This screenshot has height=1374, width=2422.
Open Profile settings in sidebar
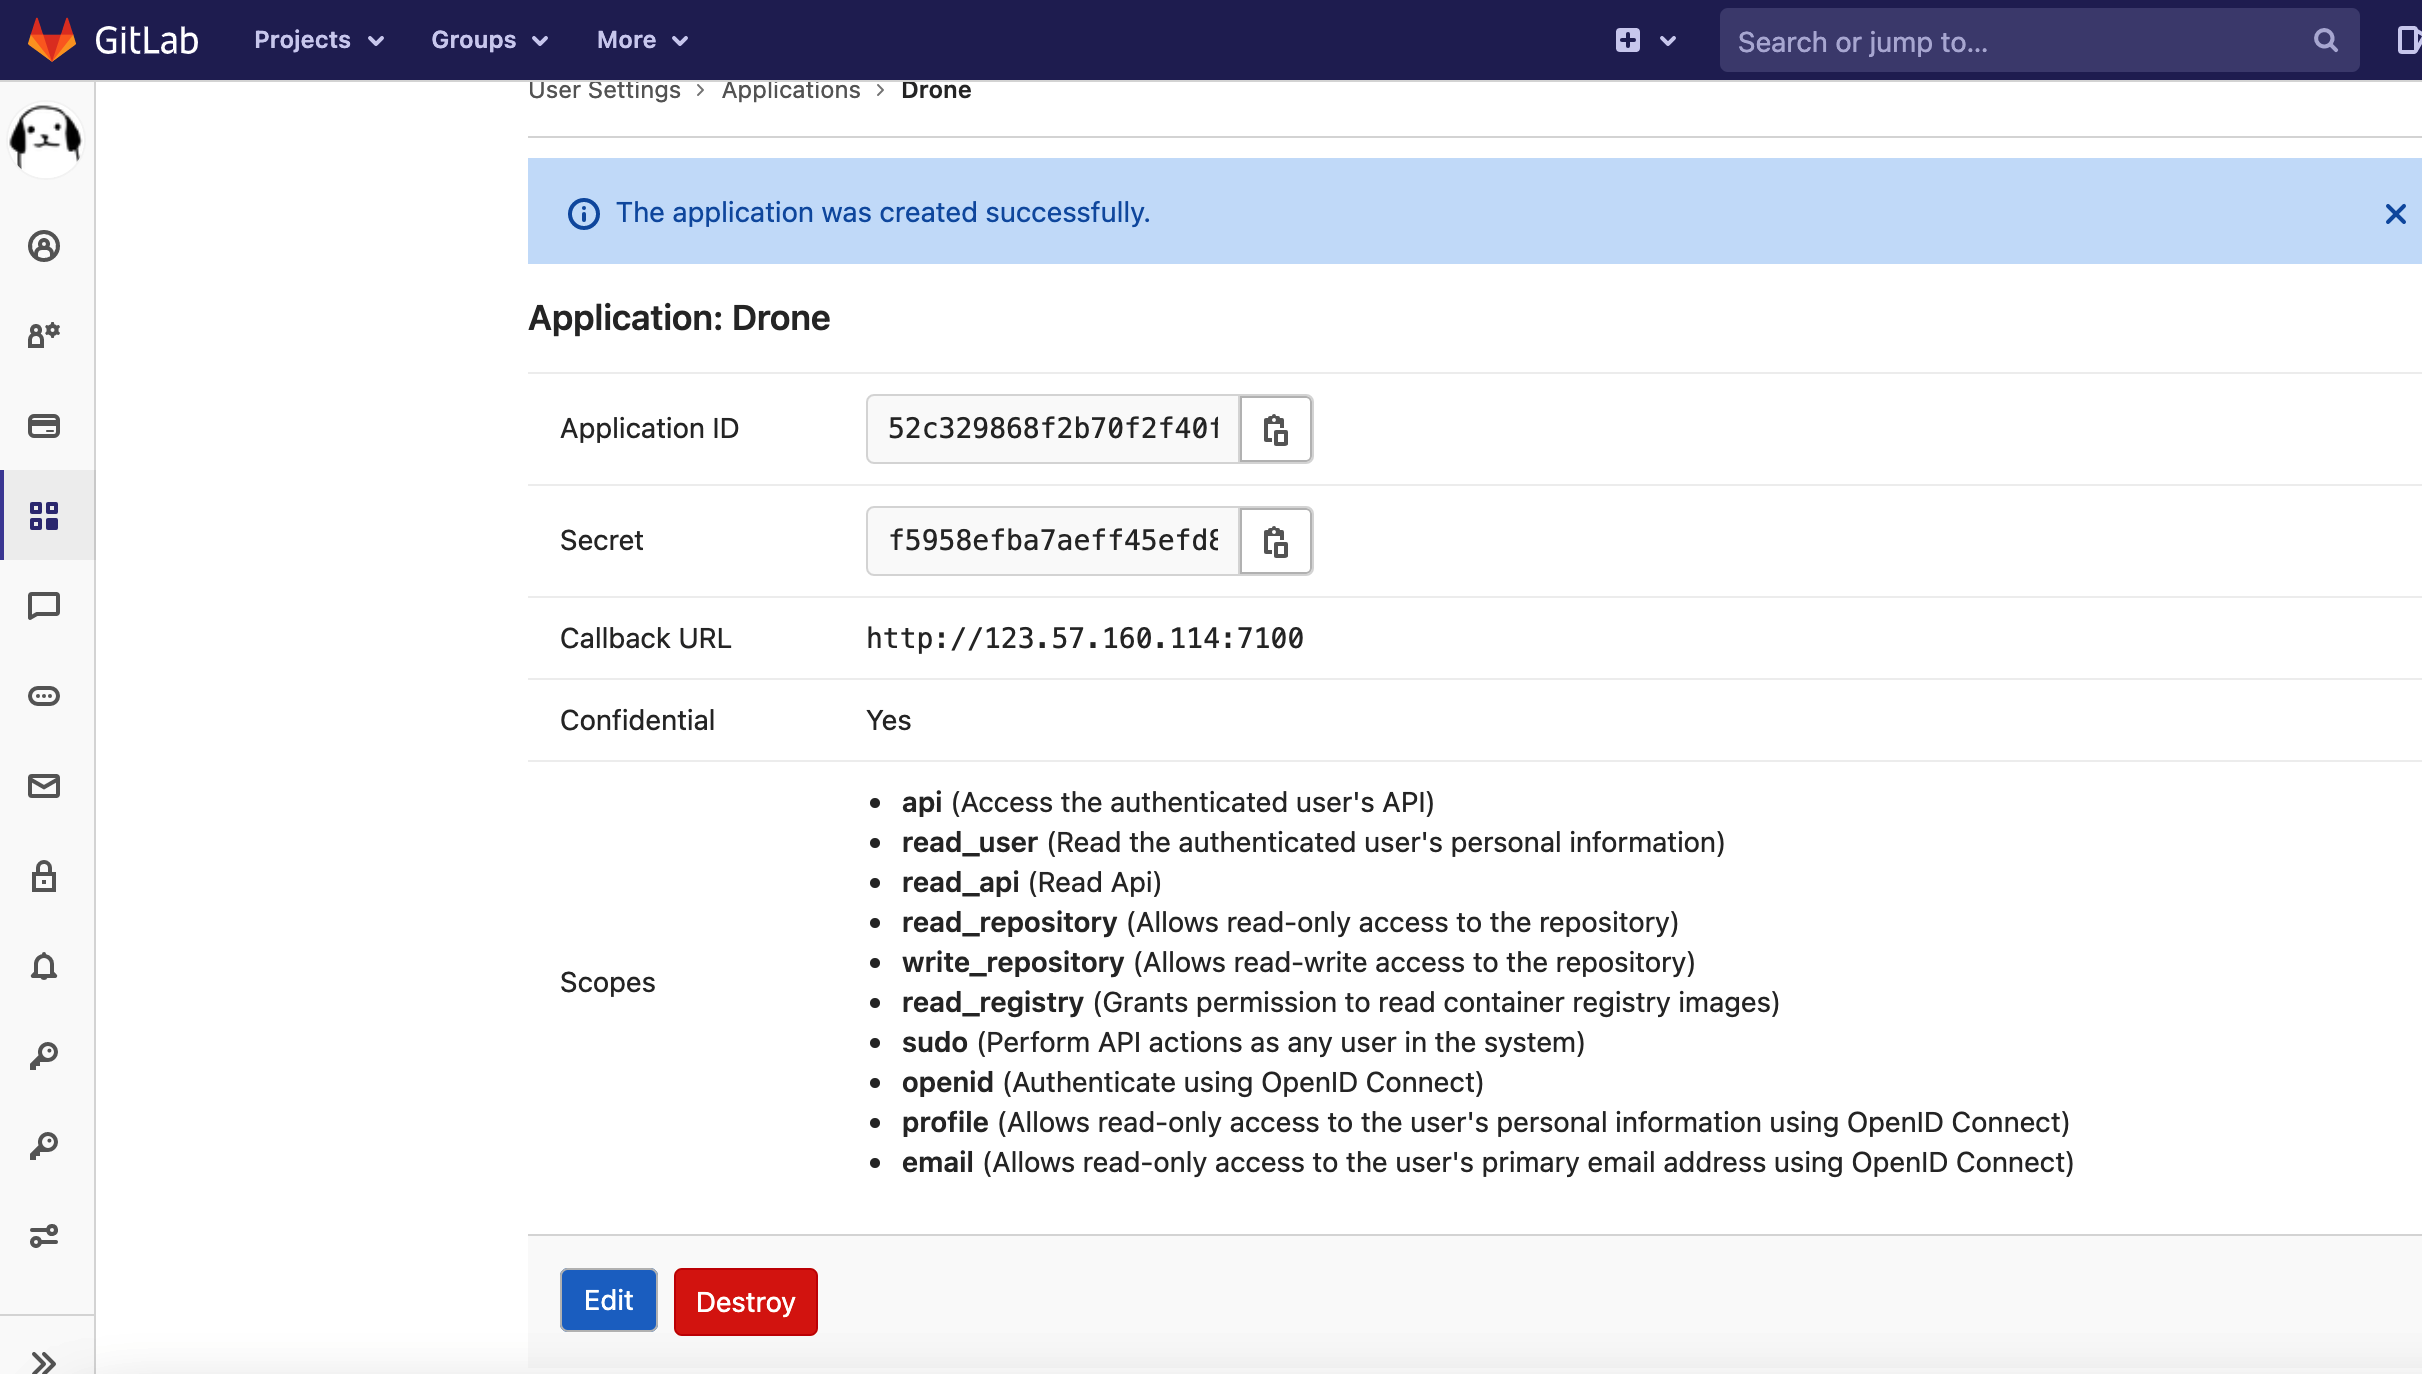(x=44, y=246)
